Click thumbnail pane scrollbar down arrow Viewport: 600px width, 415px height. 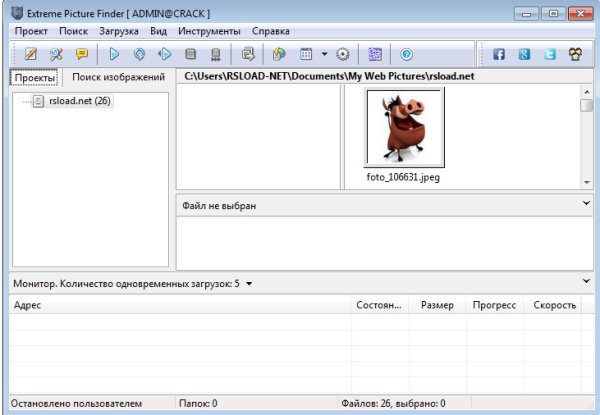pyautogui.click(x=587, y=182)
